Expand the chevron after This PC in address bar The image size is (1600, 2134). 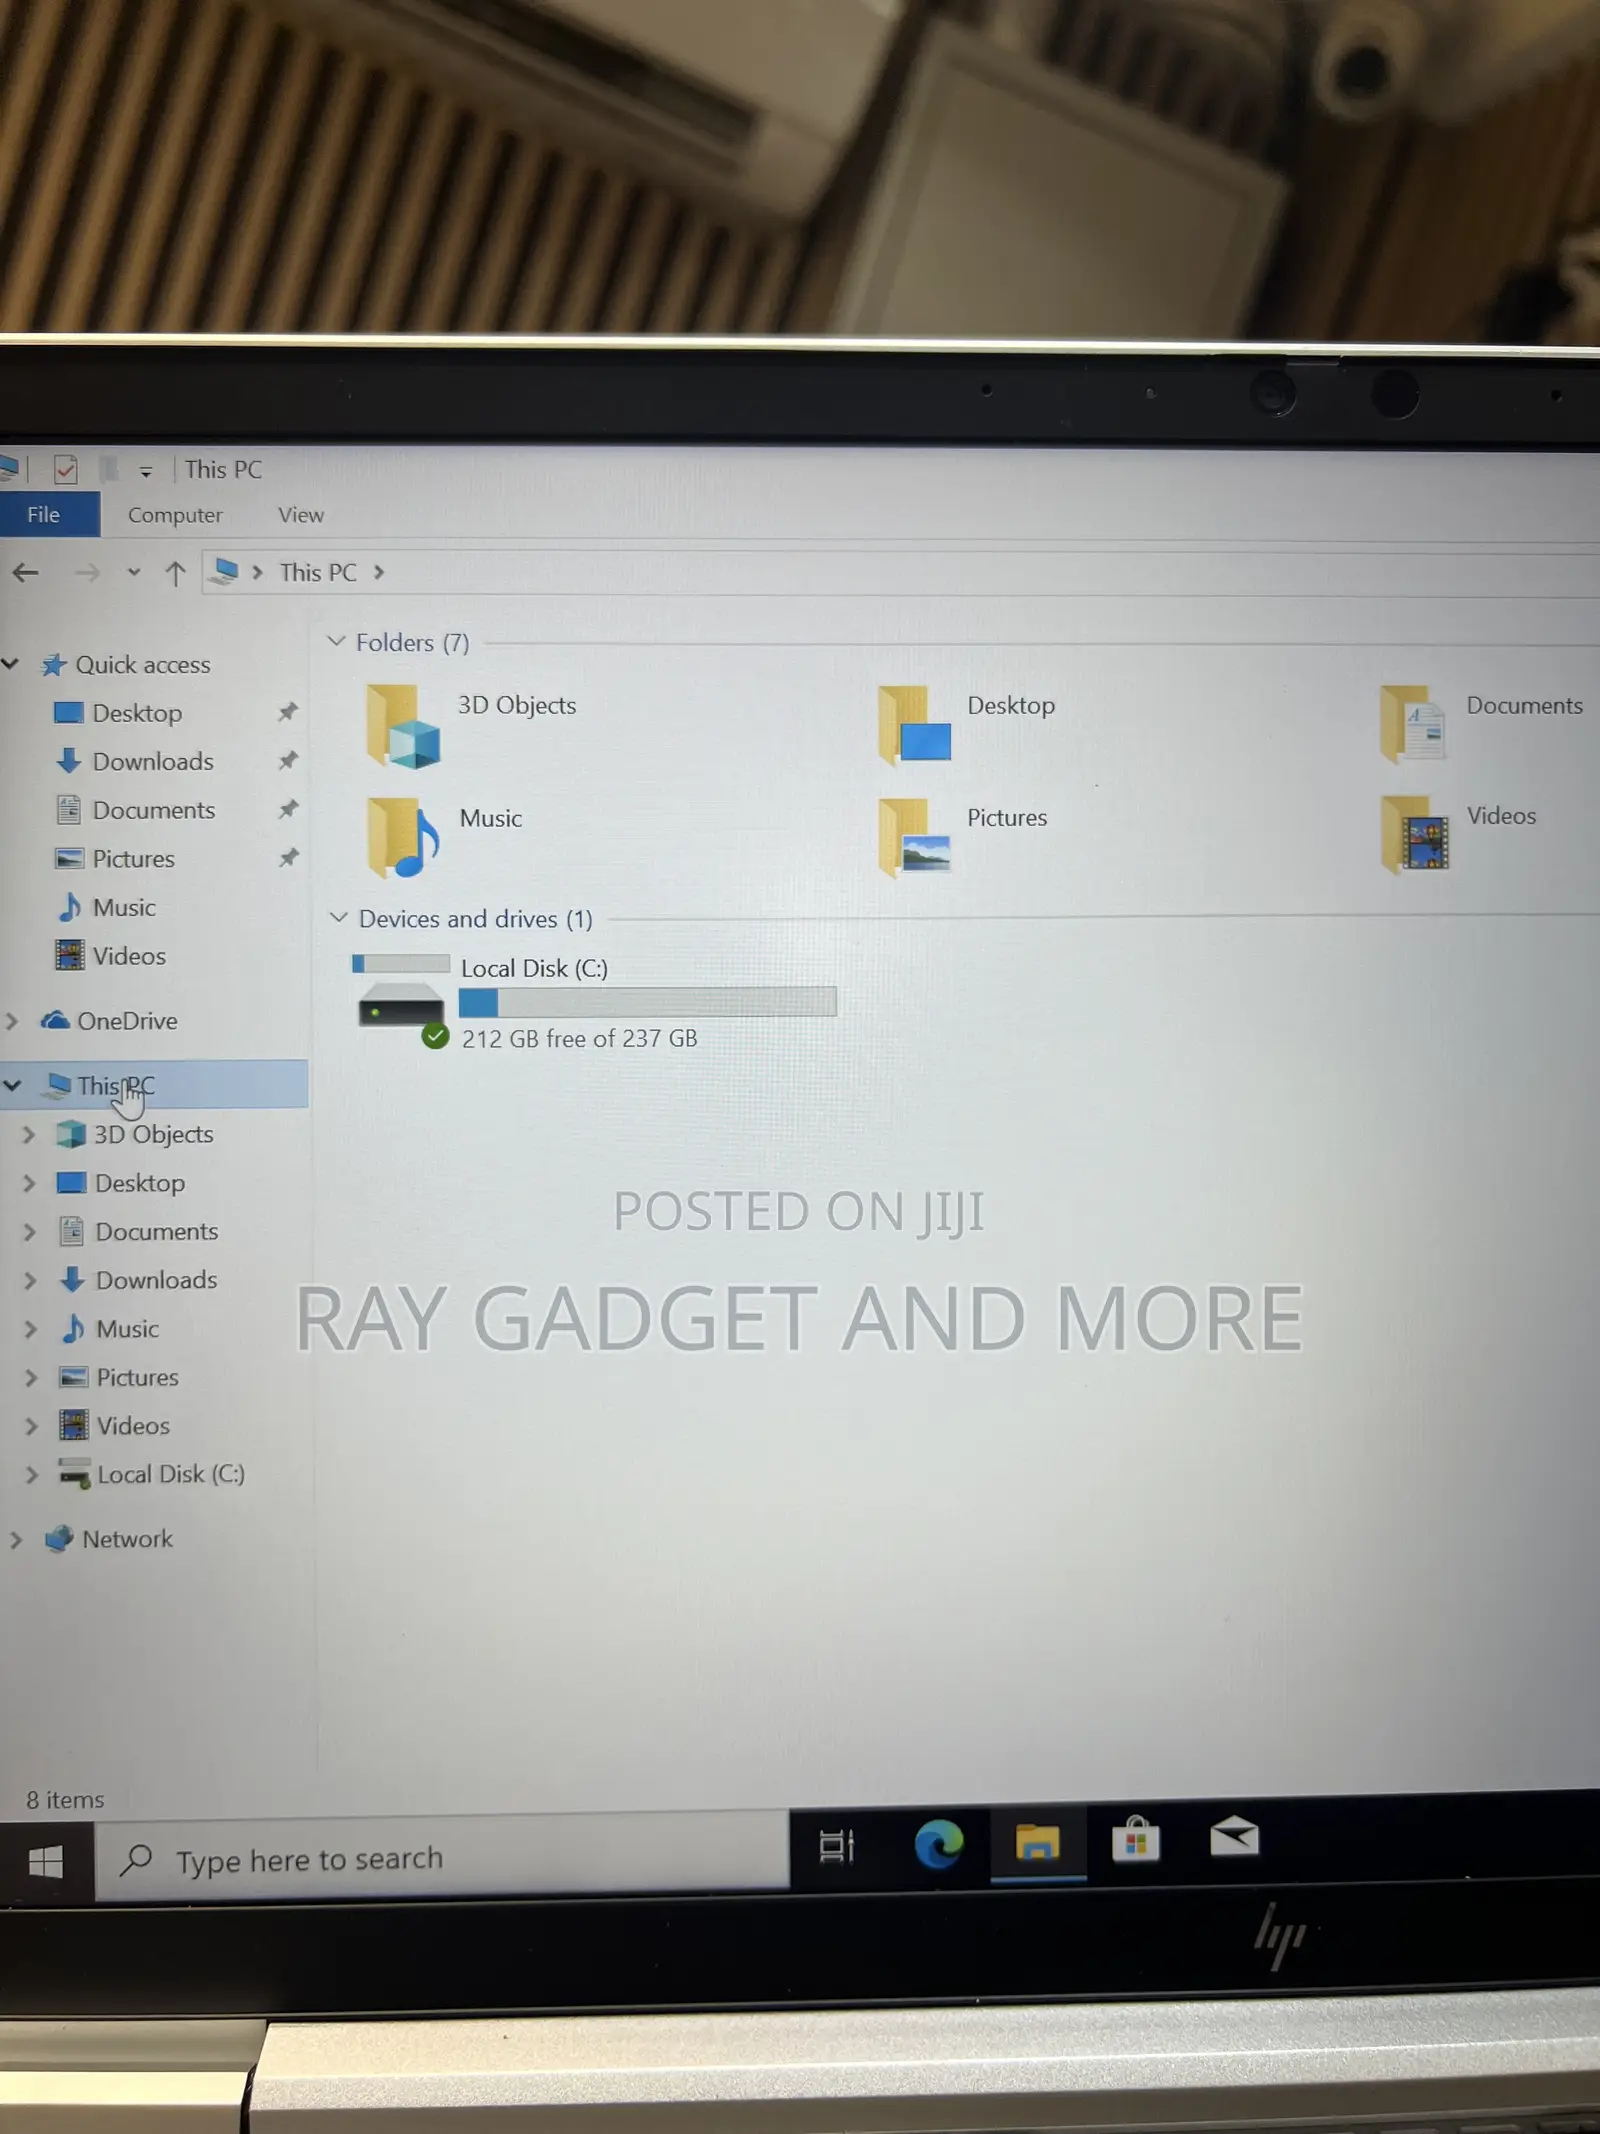tap(379, 572)
